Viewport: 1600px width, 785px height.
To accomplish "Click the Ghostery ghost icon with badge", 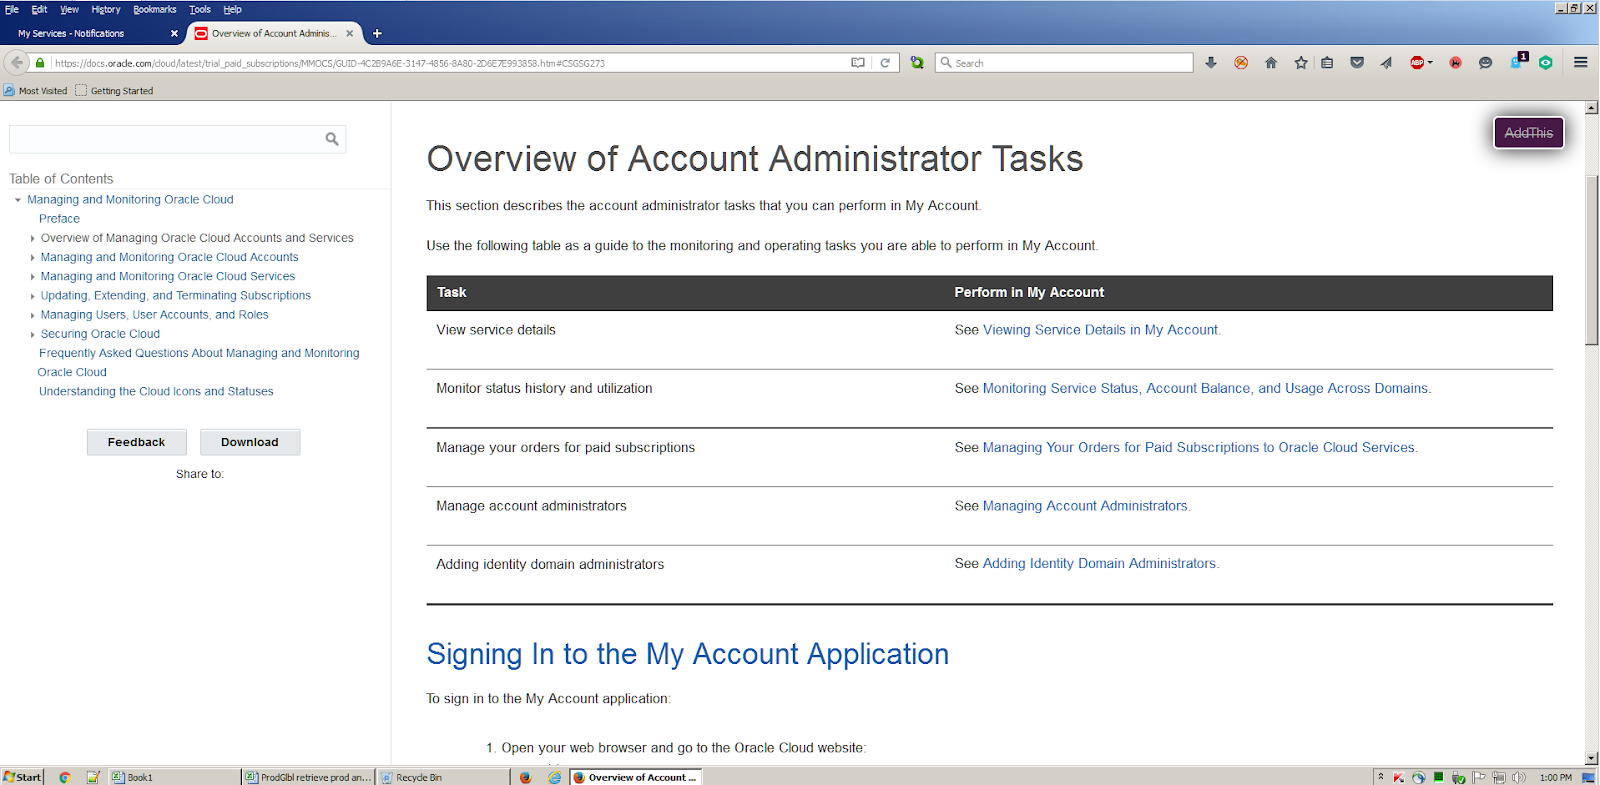I will [1518, 61].
